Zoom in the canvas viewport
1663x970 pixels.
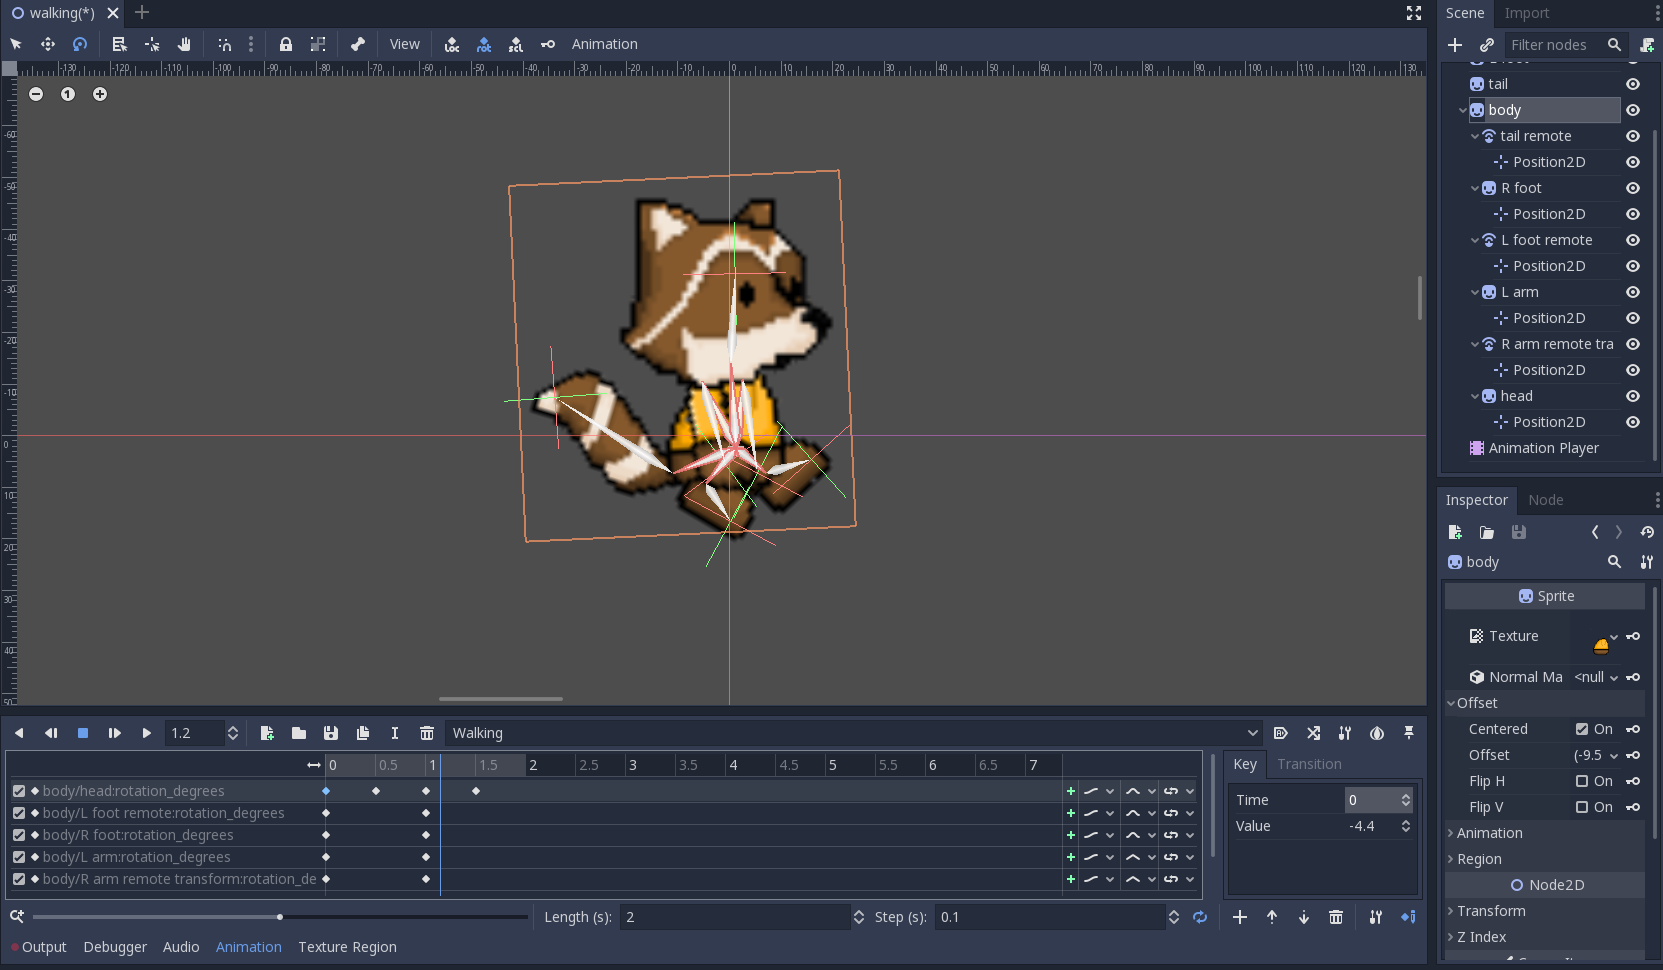(x=100, y=94)
